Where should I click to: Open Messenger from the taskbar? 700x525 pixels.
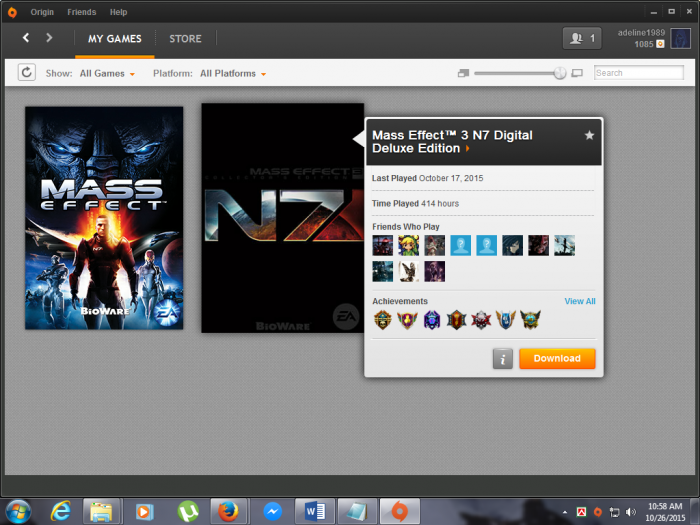(272, 512)
